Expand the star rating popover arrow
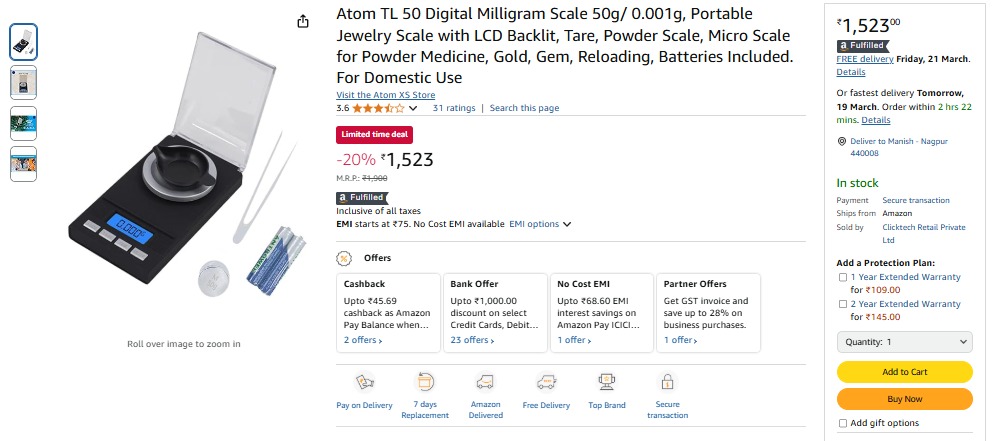 [415, 108]
